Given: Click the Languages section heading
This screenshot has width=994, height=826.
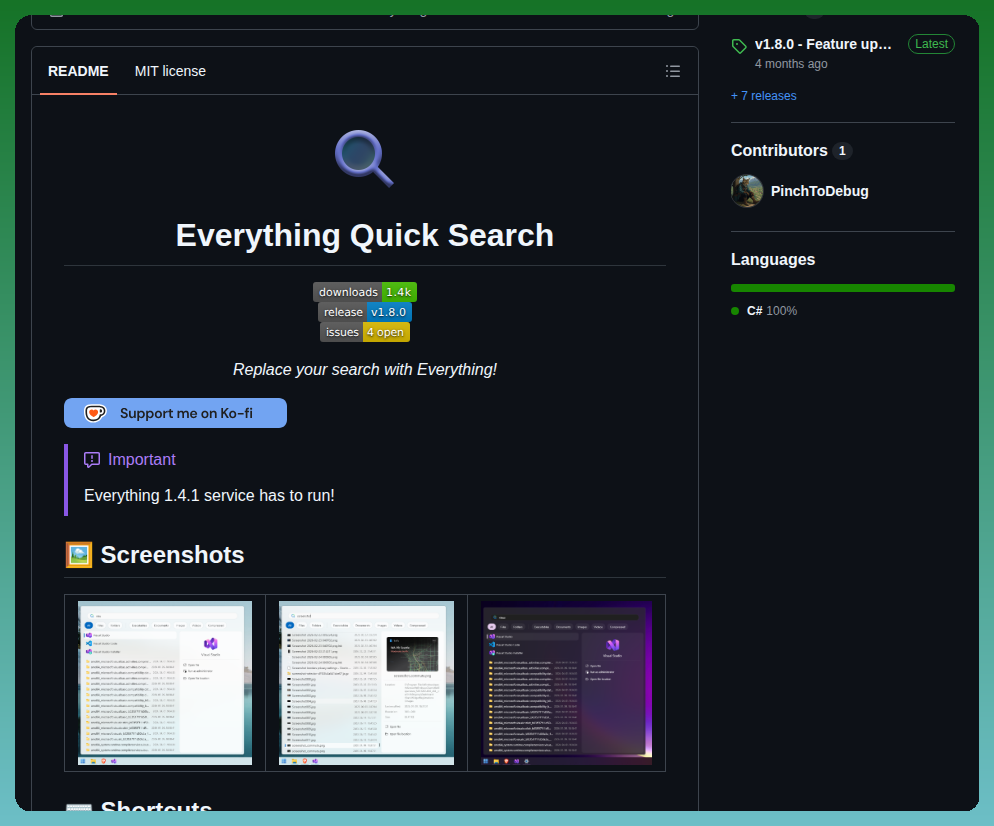Looking at the screenshot, I should tap(773, 259).
